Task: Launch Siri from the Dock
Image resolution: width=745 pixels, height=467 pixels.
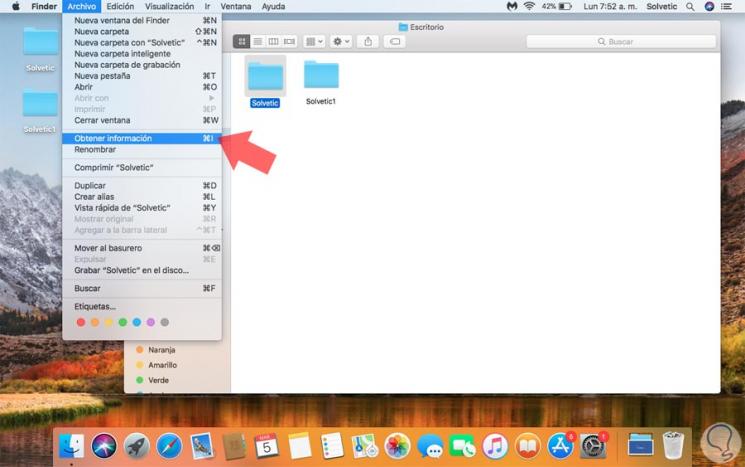Action: coord(104,445)
